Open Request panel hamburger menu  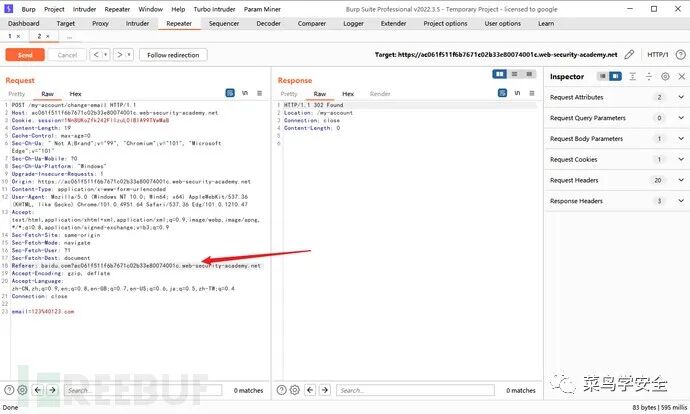pyautogui.click(x=260, y=93)
